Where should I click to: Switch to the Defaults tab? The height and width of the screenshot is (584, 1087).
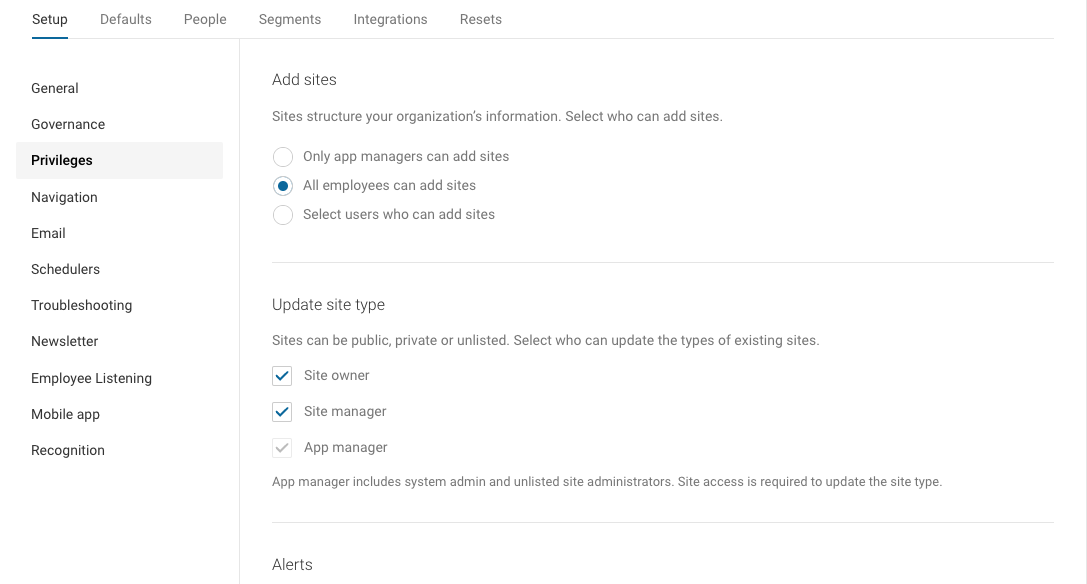(x=125, y=19)
